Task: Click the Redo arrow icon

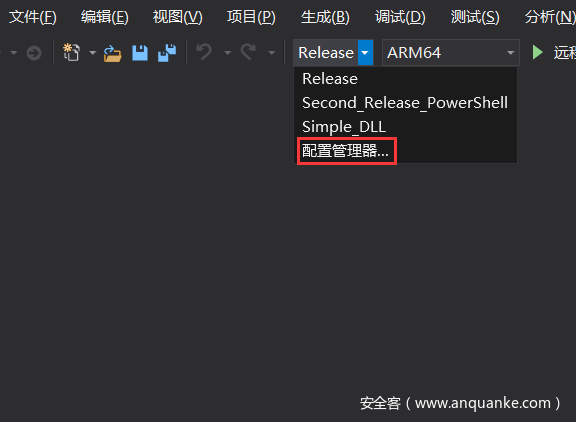Action: (x=248, y=52)
